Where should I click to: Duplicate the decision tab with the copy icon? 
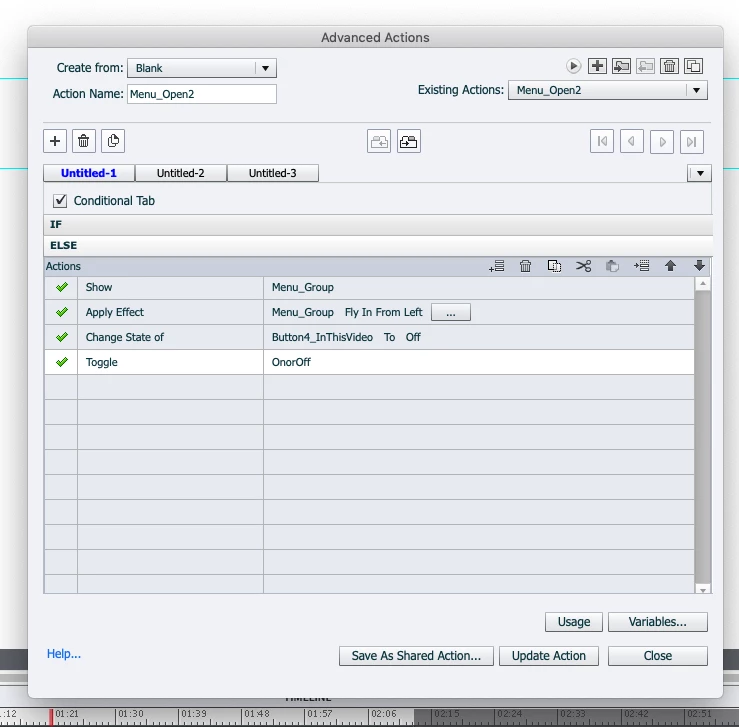click(113, 141)
